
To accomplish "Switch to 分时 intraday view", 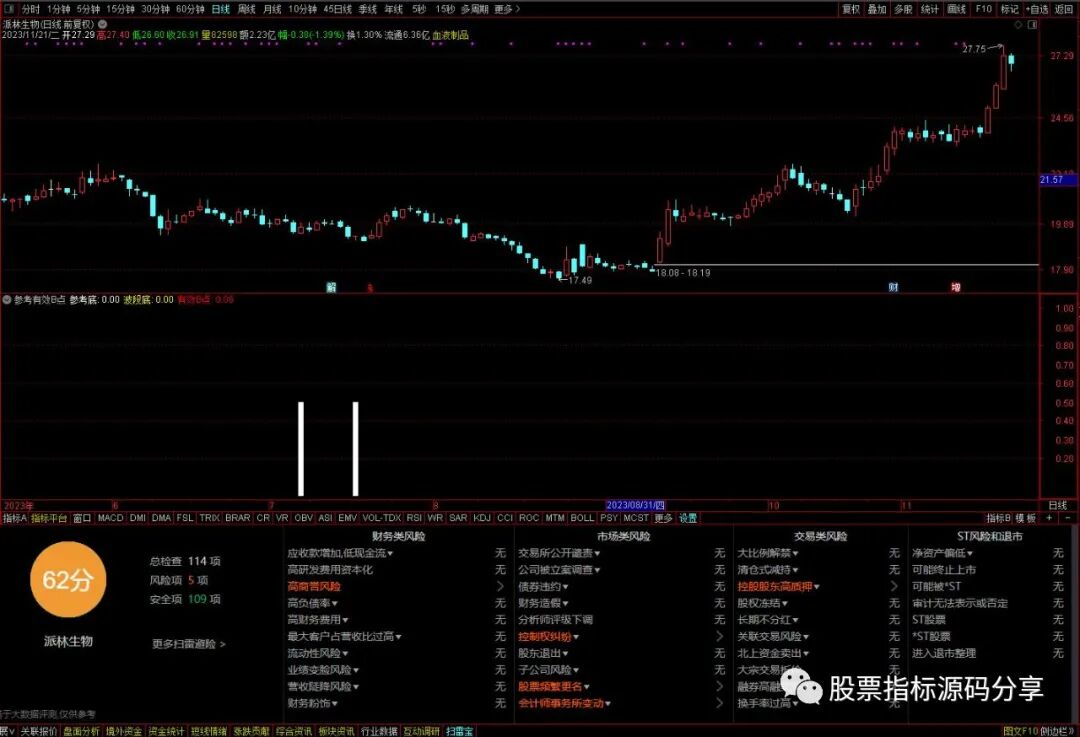I will [x=30, y=9].
